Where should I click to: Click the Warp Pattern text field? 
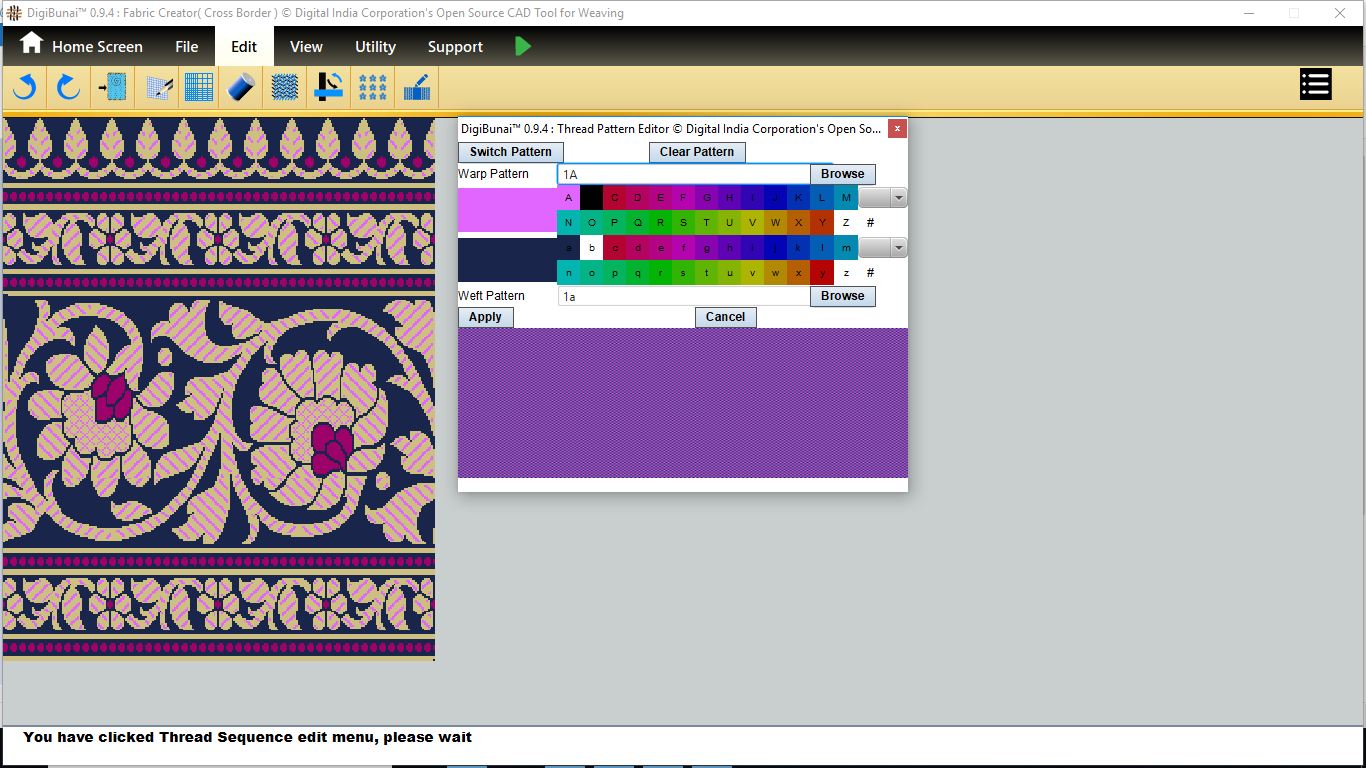coord(683,175)
